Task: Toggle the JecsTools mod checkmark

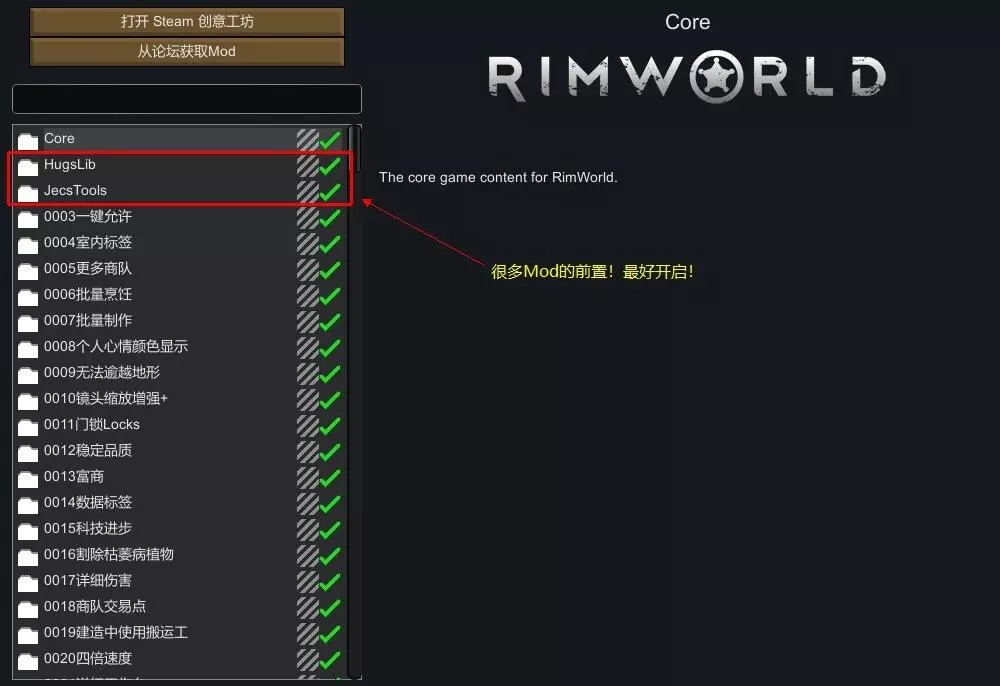Action: click(x=330, y=192)
